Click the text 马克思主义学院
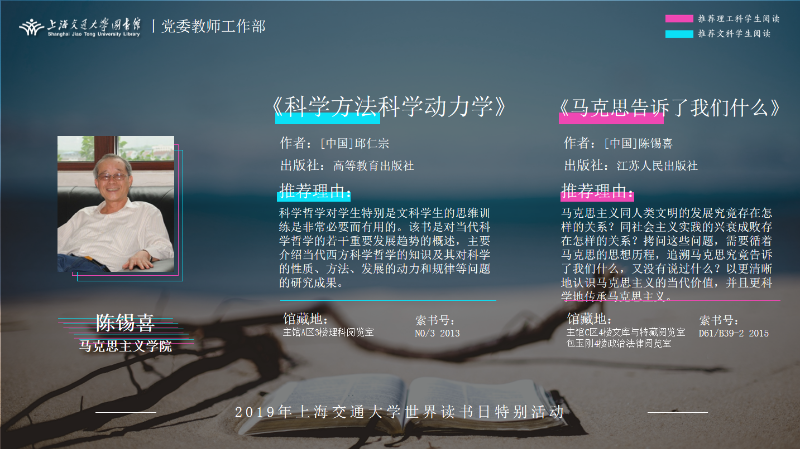800x449 pixels. click(125, 346)
